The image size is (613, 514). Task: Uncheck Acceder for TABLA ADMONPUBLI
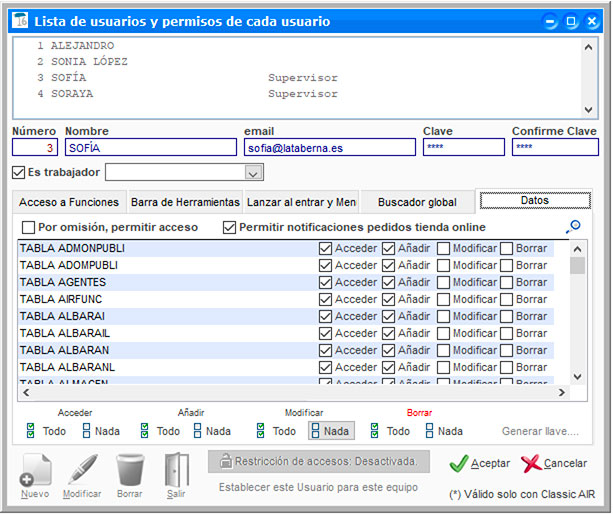pyautogui.click(x=325, y=248)
